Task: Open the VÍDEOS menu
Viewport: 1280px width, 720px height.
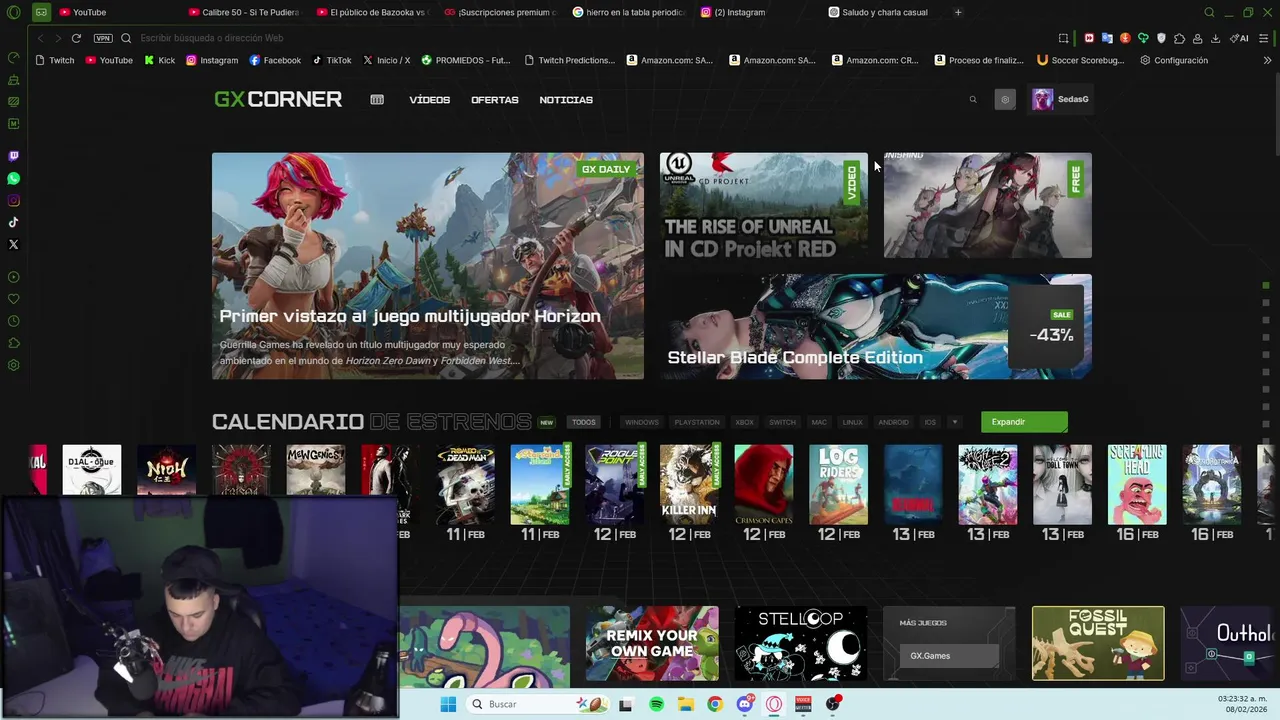Action: pyautogui.click(x=430, y=100)
